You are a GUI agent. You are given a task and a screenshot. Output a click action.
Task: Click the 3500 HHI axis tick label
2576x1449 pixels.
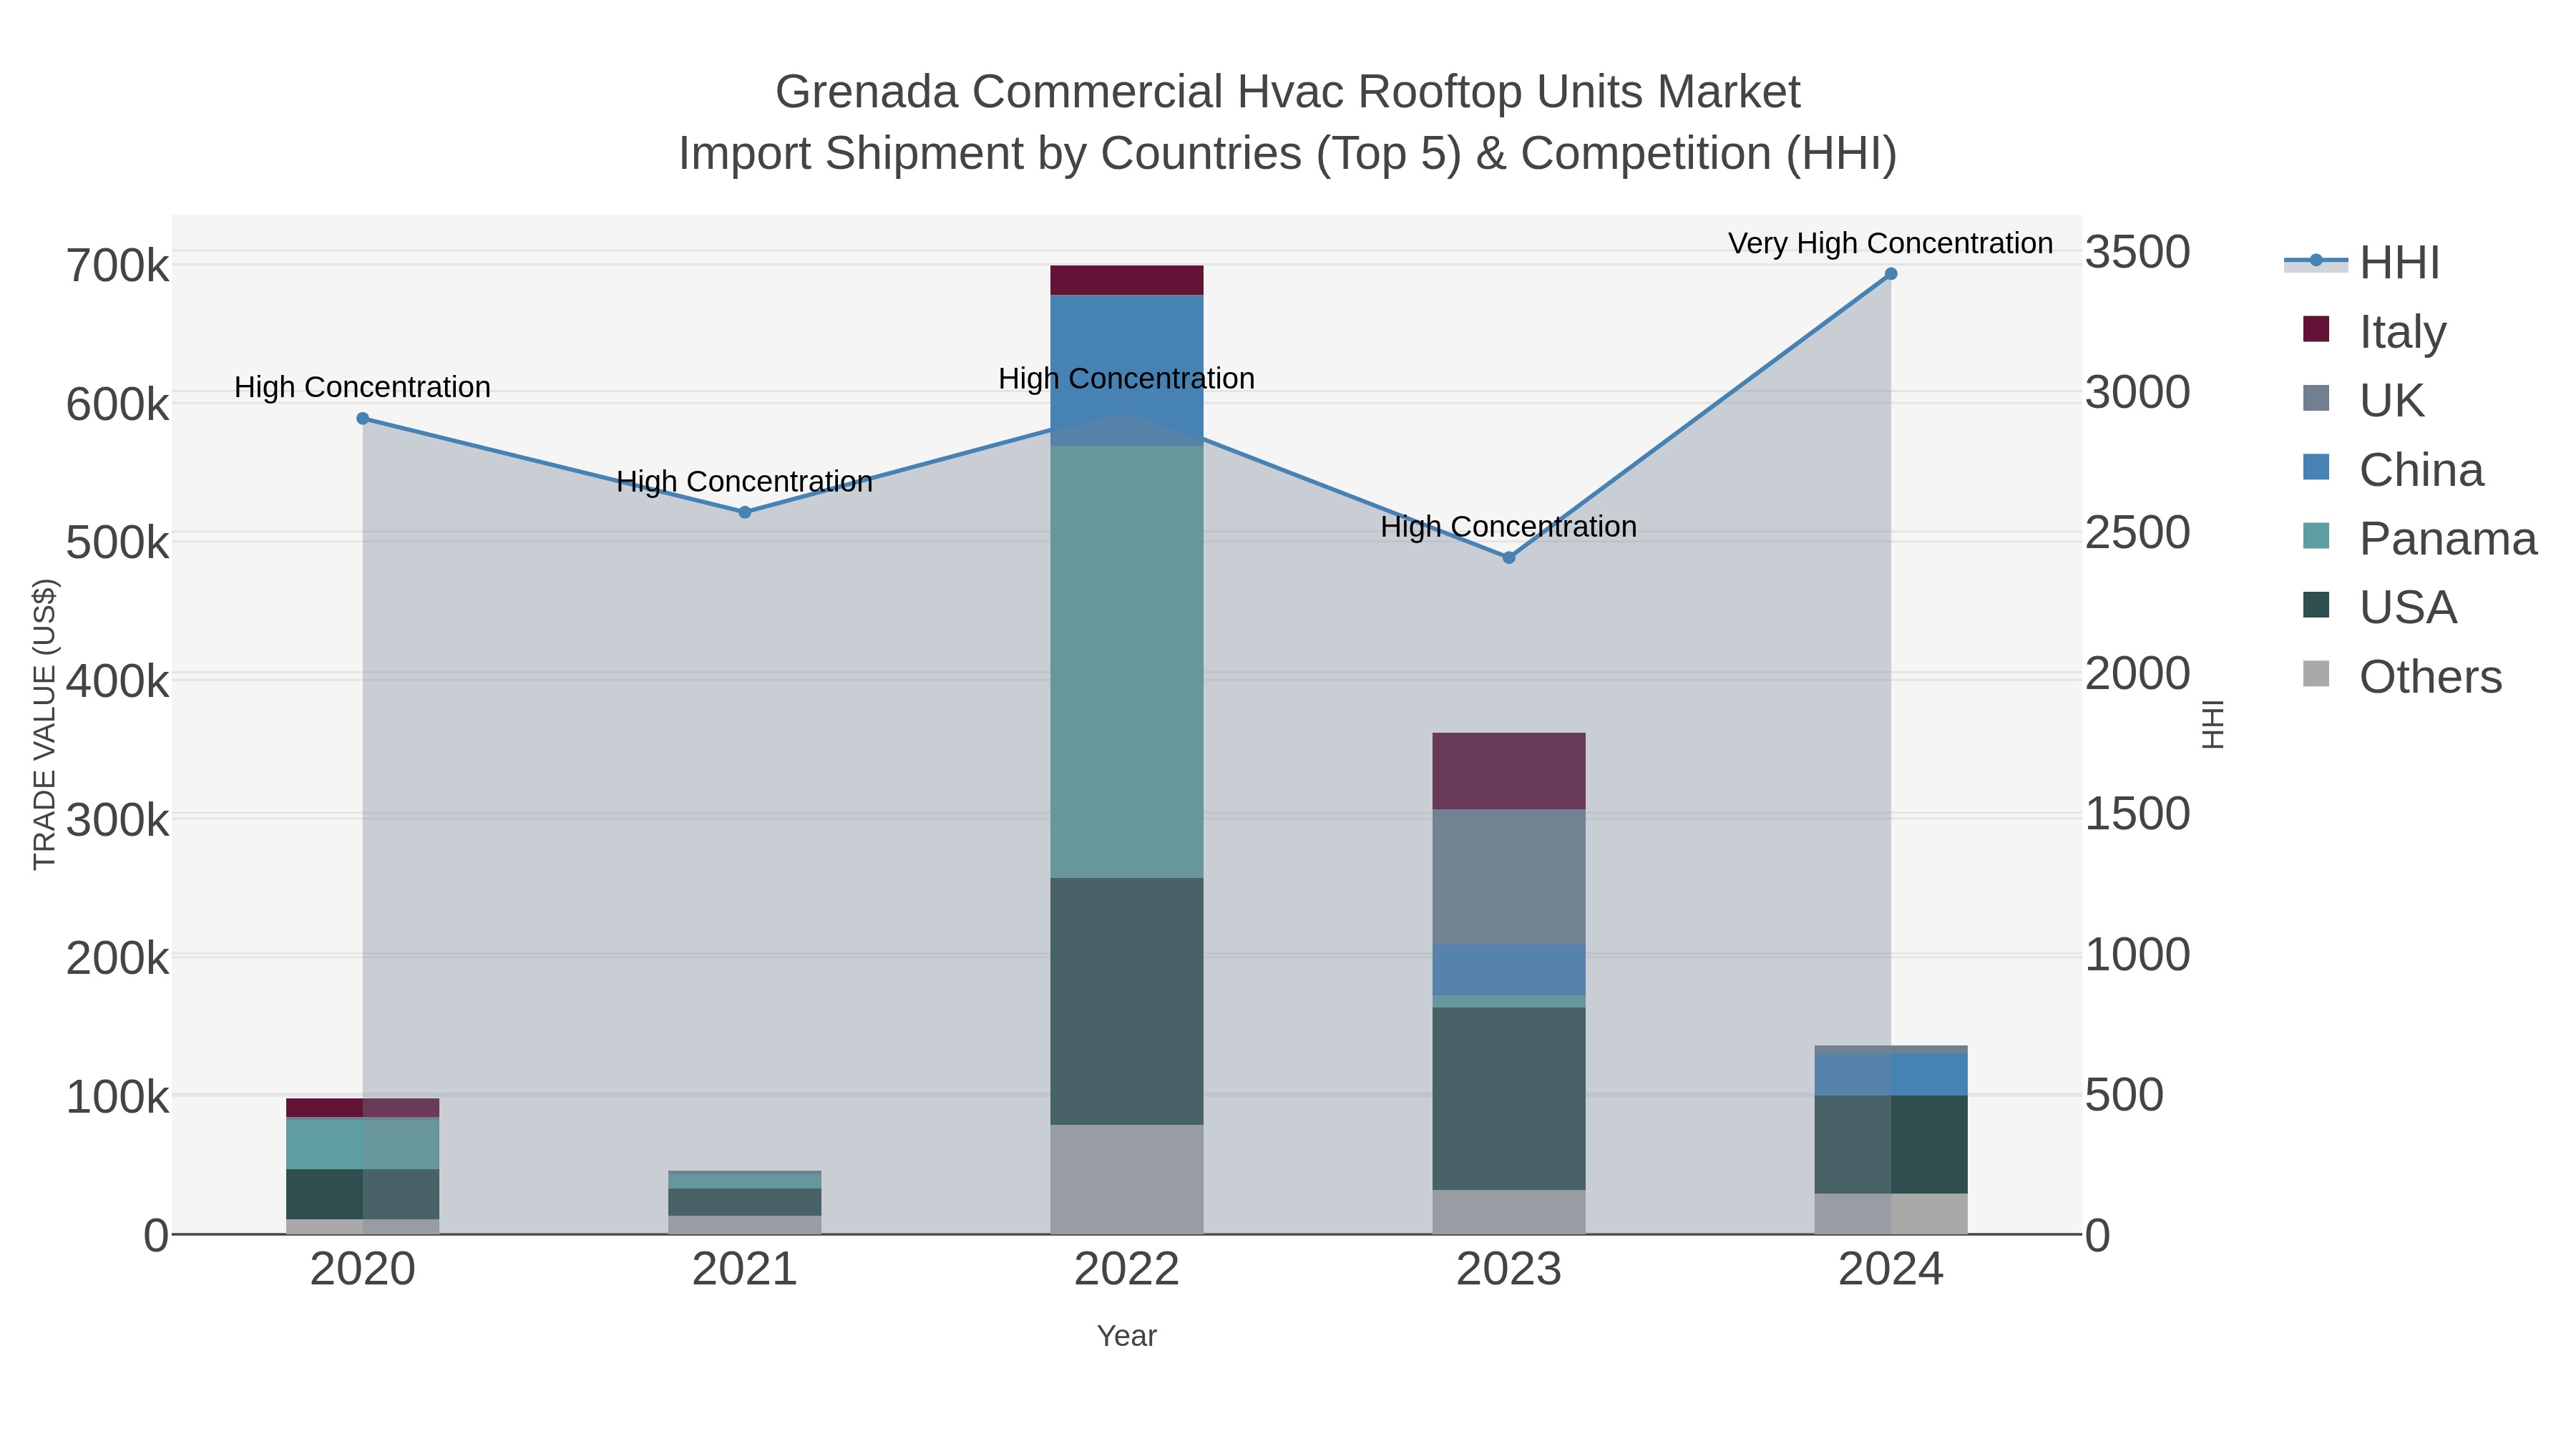[2138, 252]
